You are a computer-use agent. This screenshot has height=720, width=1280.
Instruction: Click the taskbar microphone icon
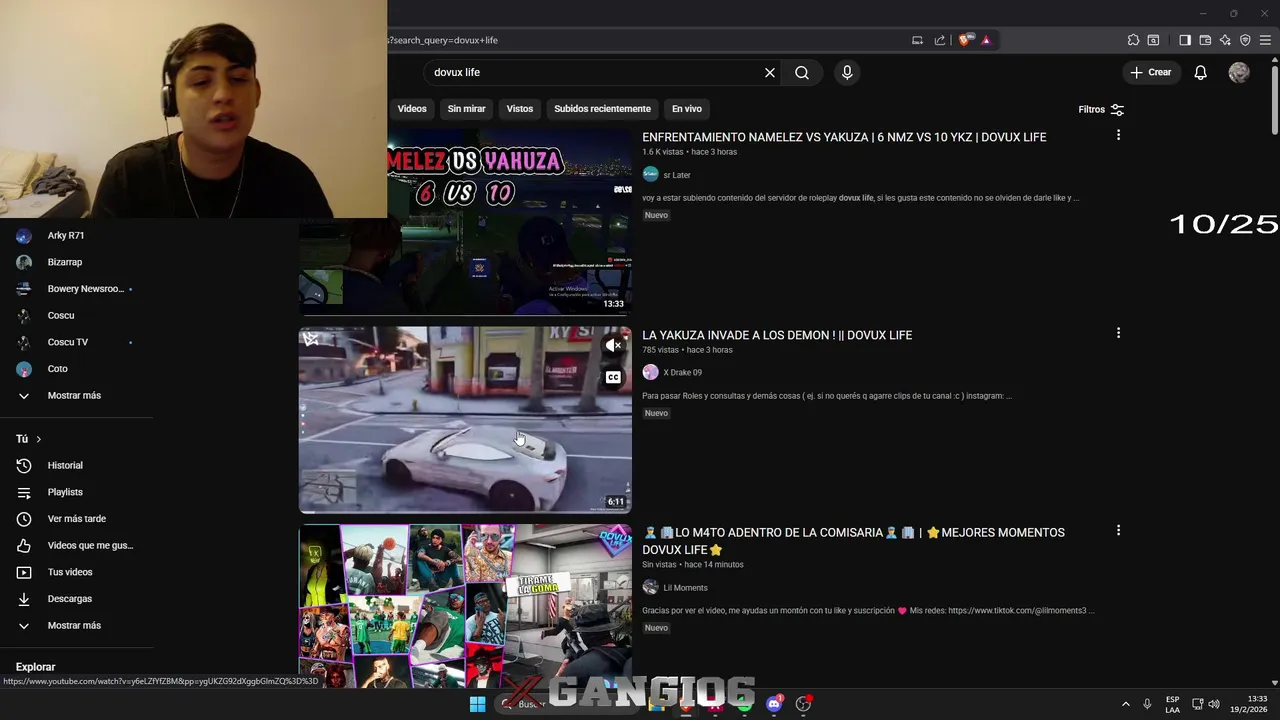pos(1147,704)
